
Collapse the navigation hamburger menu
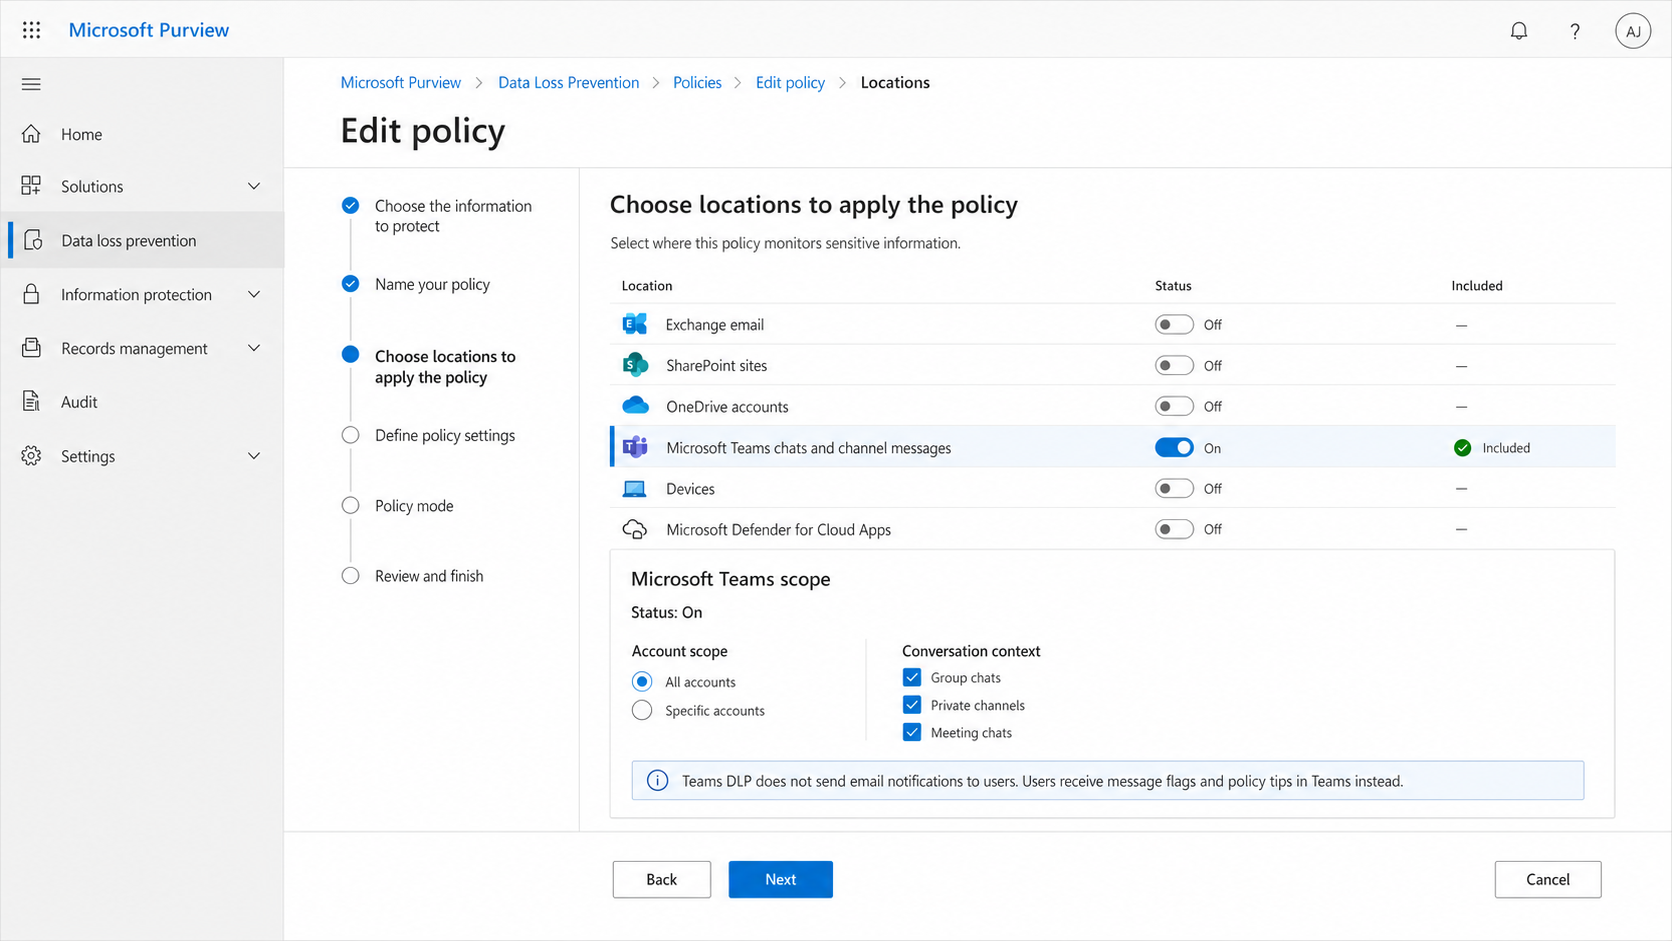[x=31, y=84]
